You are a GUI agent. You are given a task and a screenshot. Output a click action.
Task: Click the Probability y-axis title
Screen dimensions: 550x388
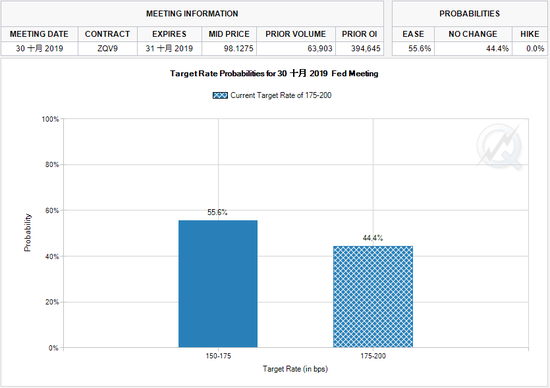pyautogui.click(x=27, y=233)
